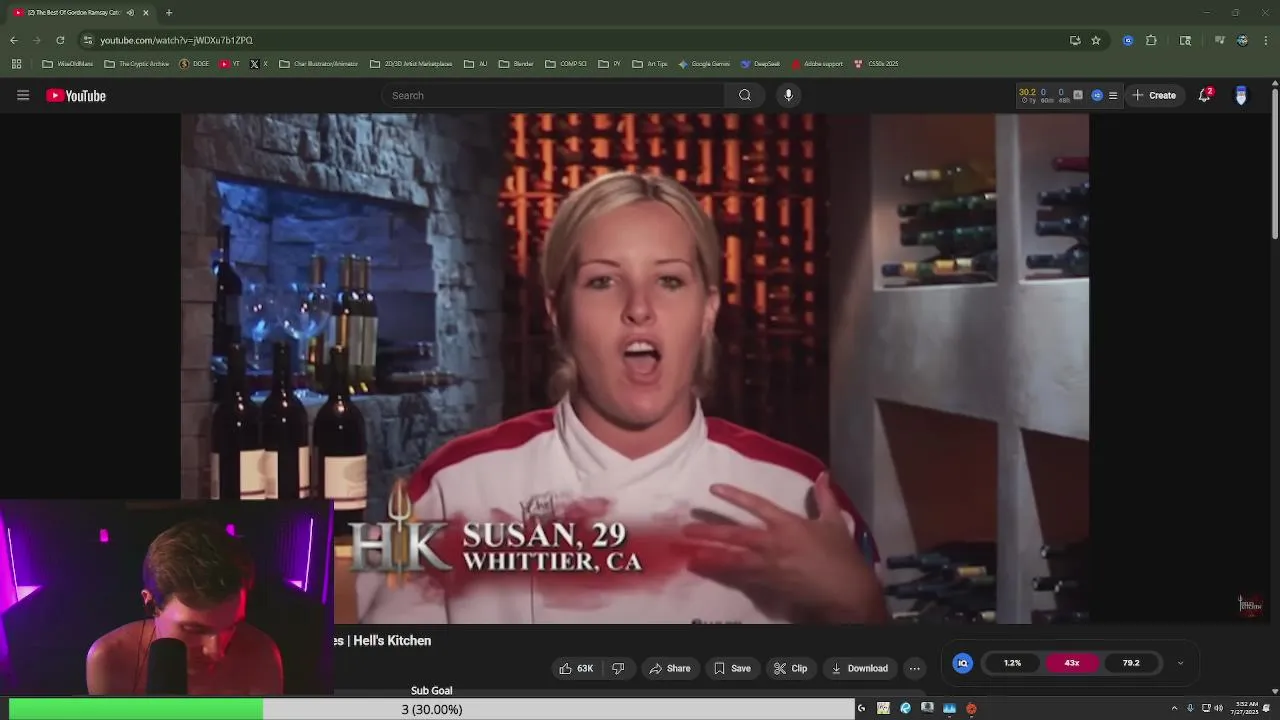Click the 79.2 stat pill
The height and width of the screenshot is (720, 1280).
click(x=1131, y=663)
